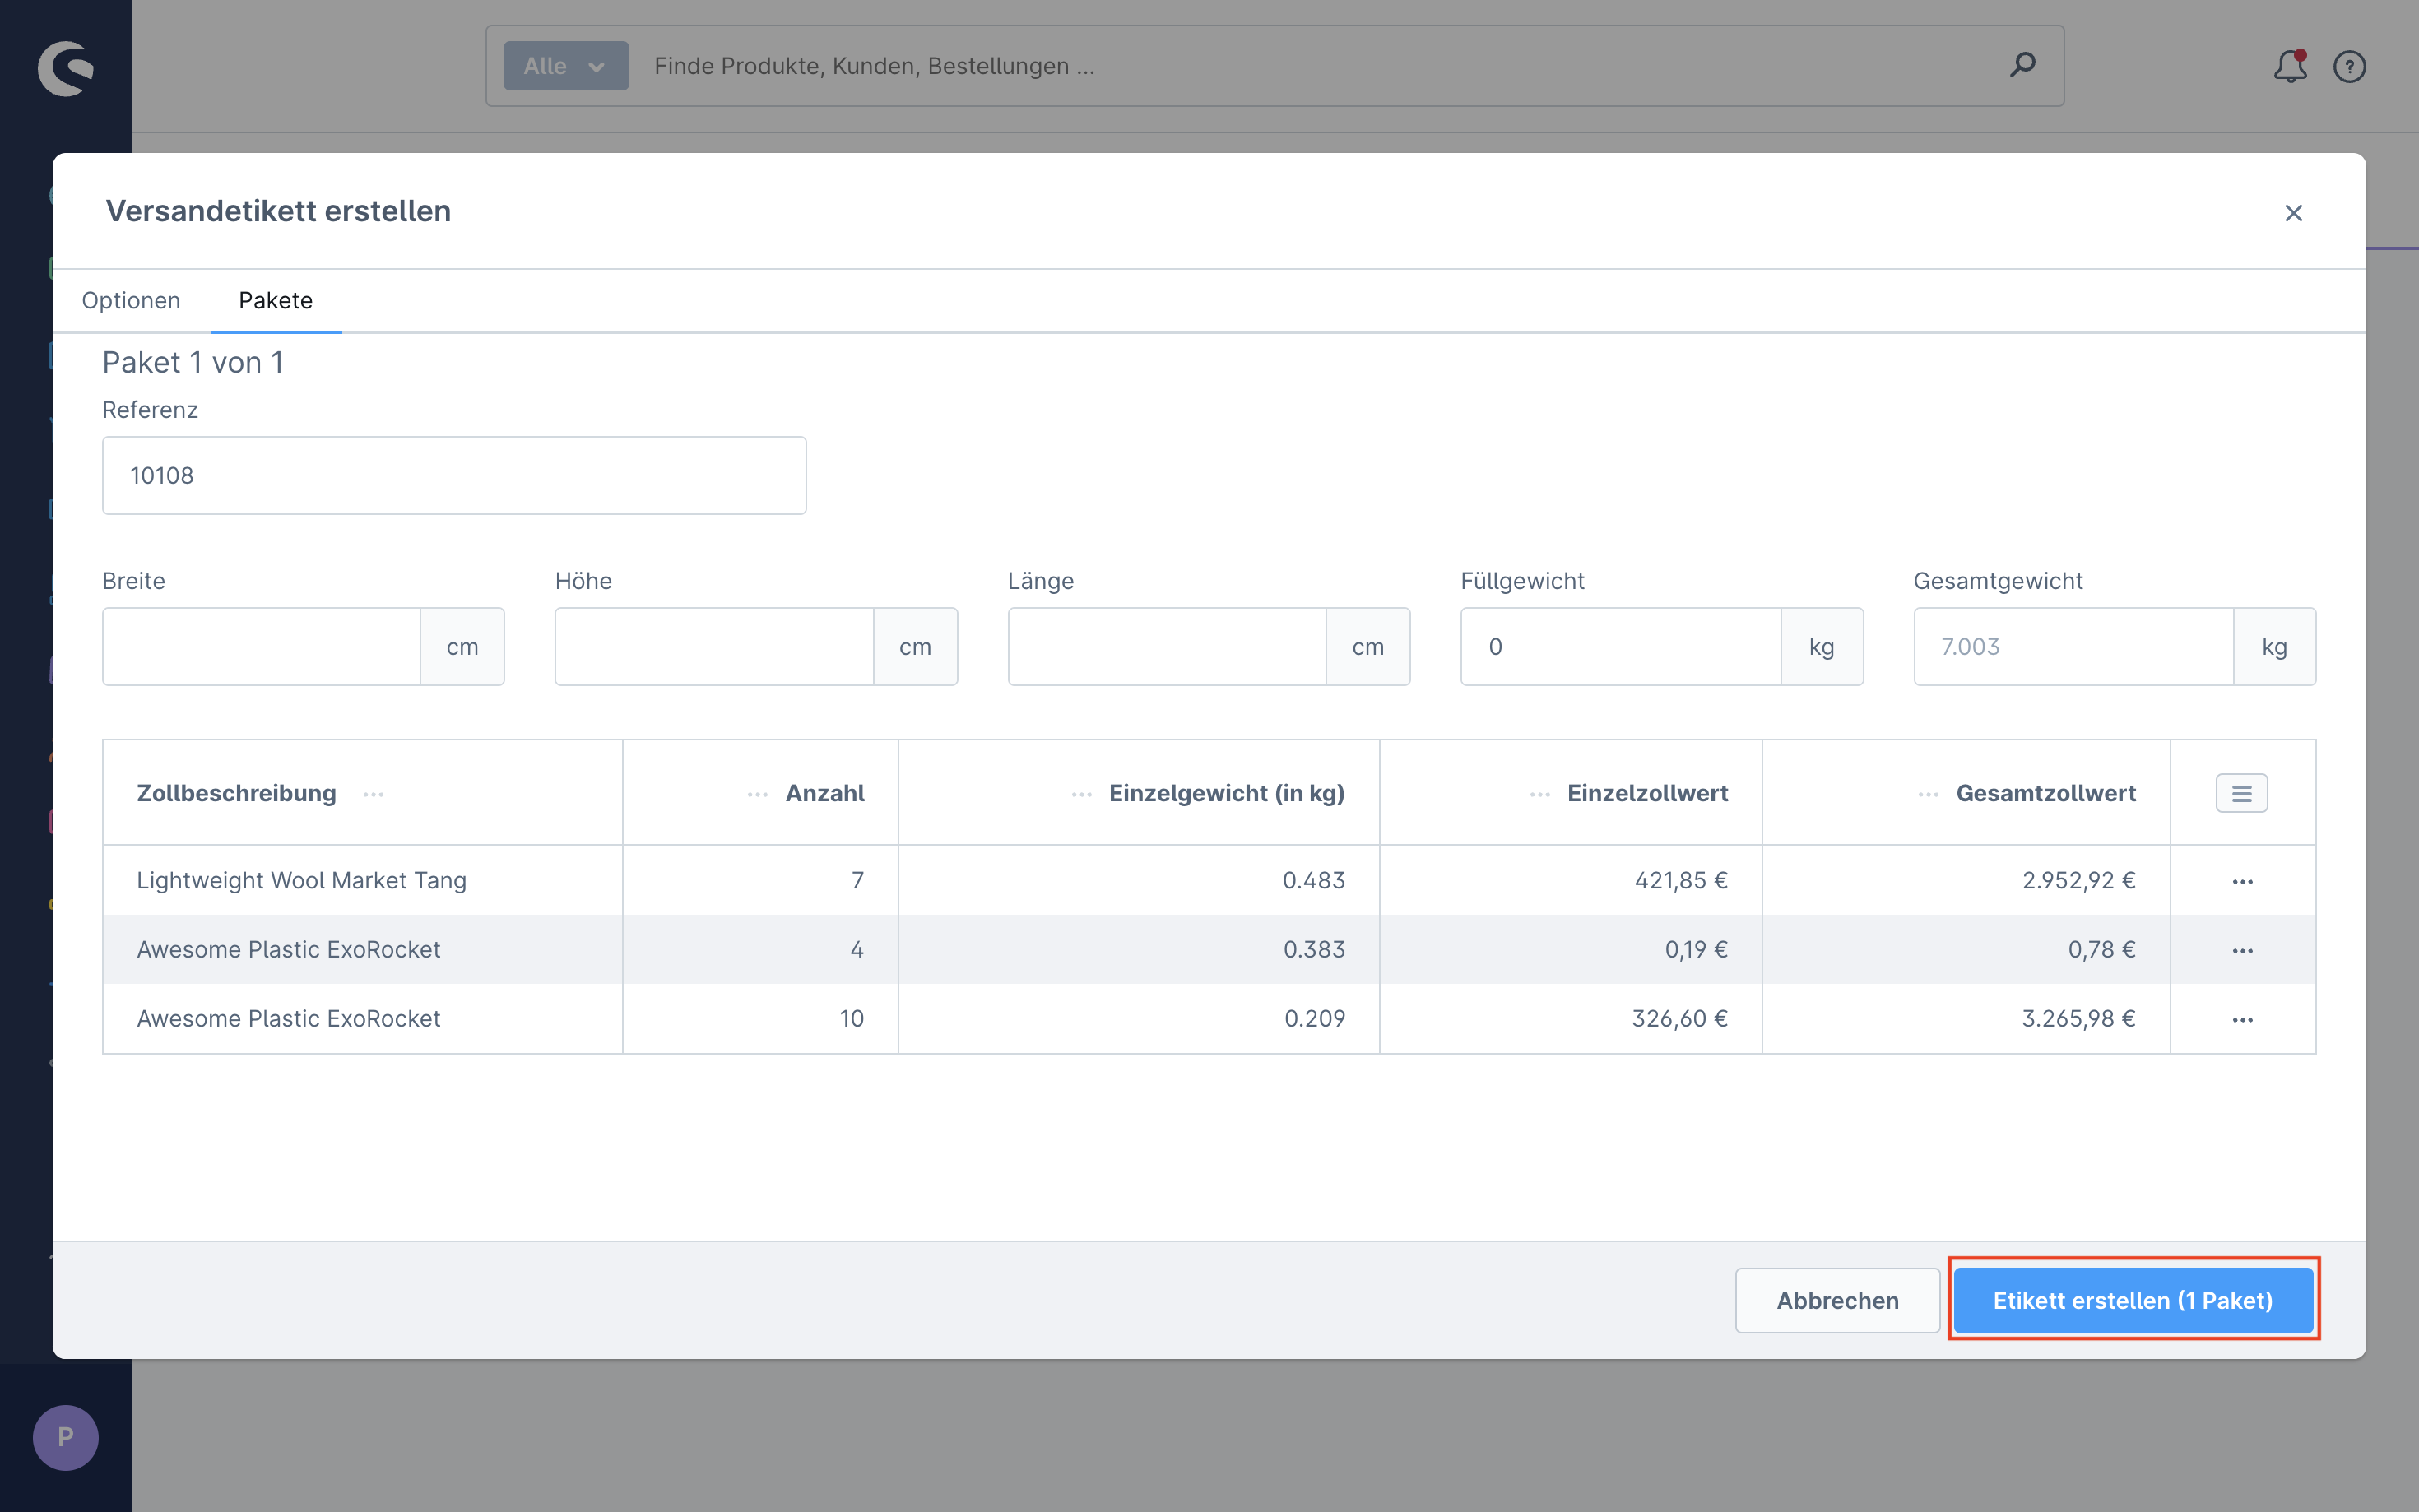Open Einzelgewicht column options dots

pyautogui.click(x=1081, y=794)
